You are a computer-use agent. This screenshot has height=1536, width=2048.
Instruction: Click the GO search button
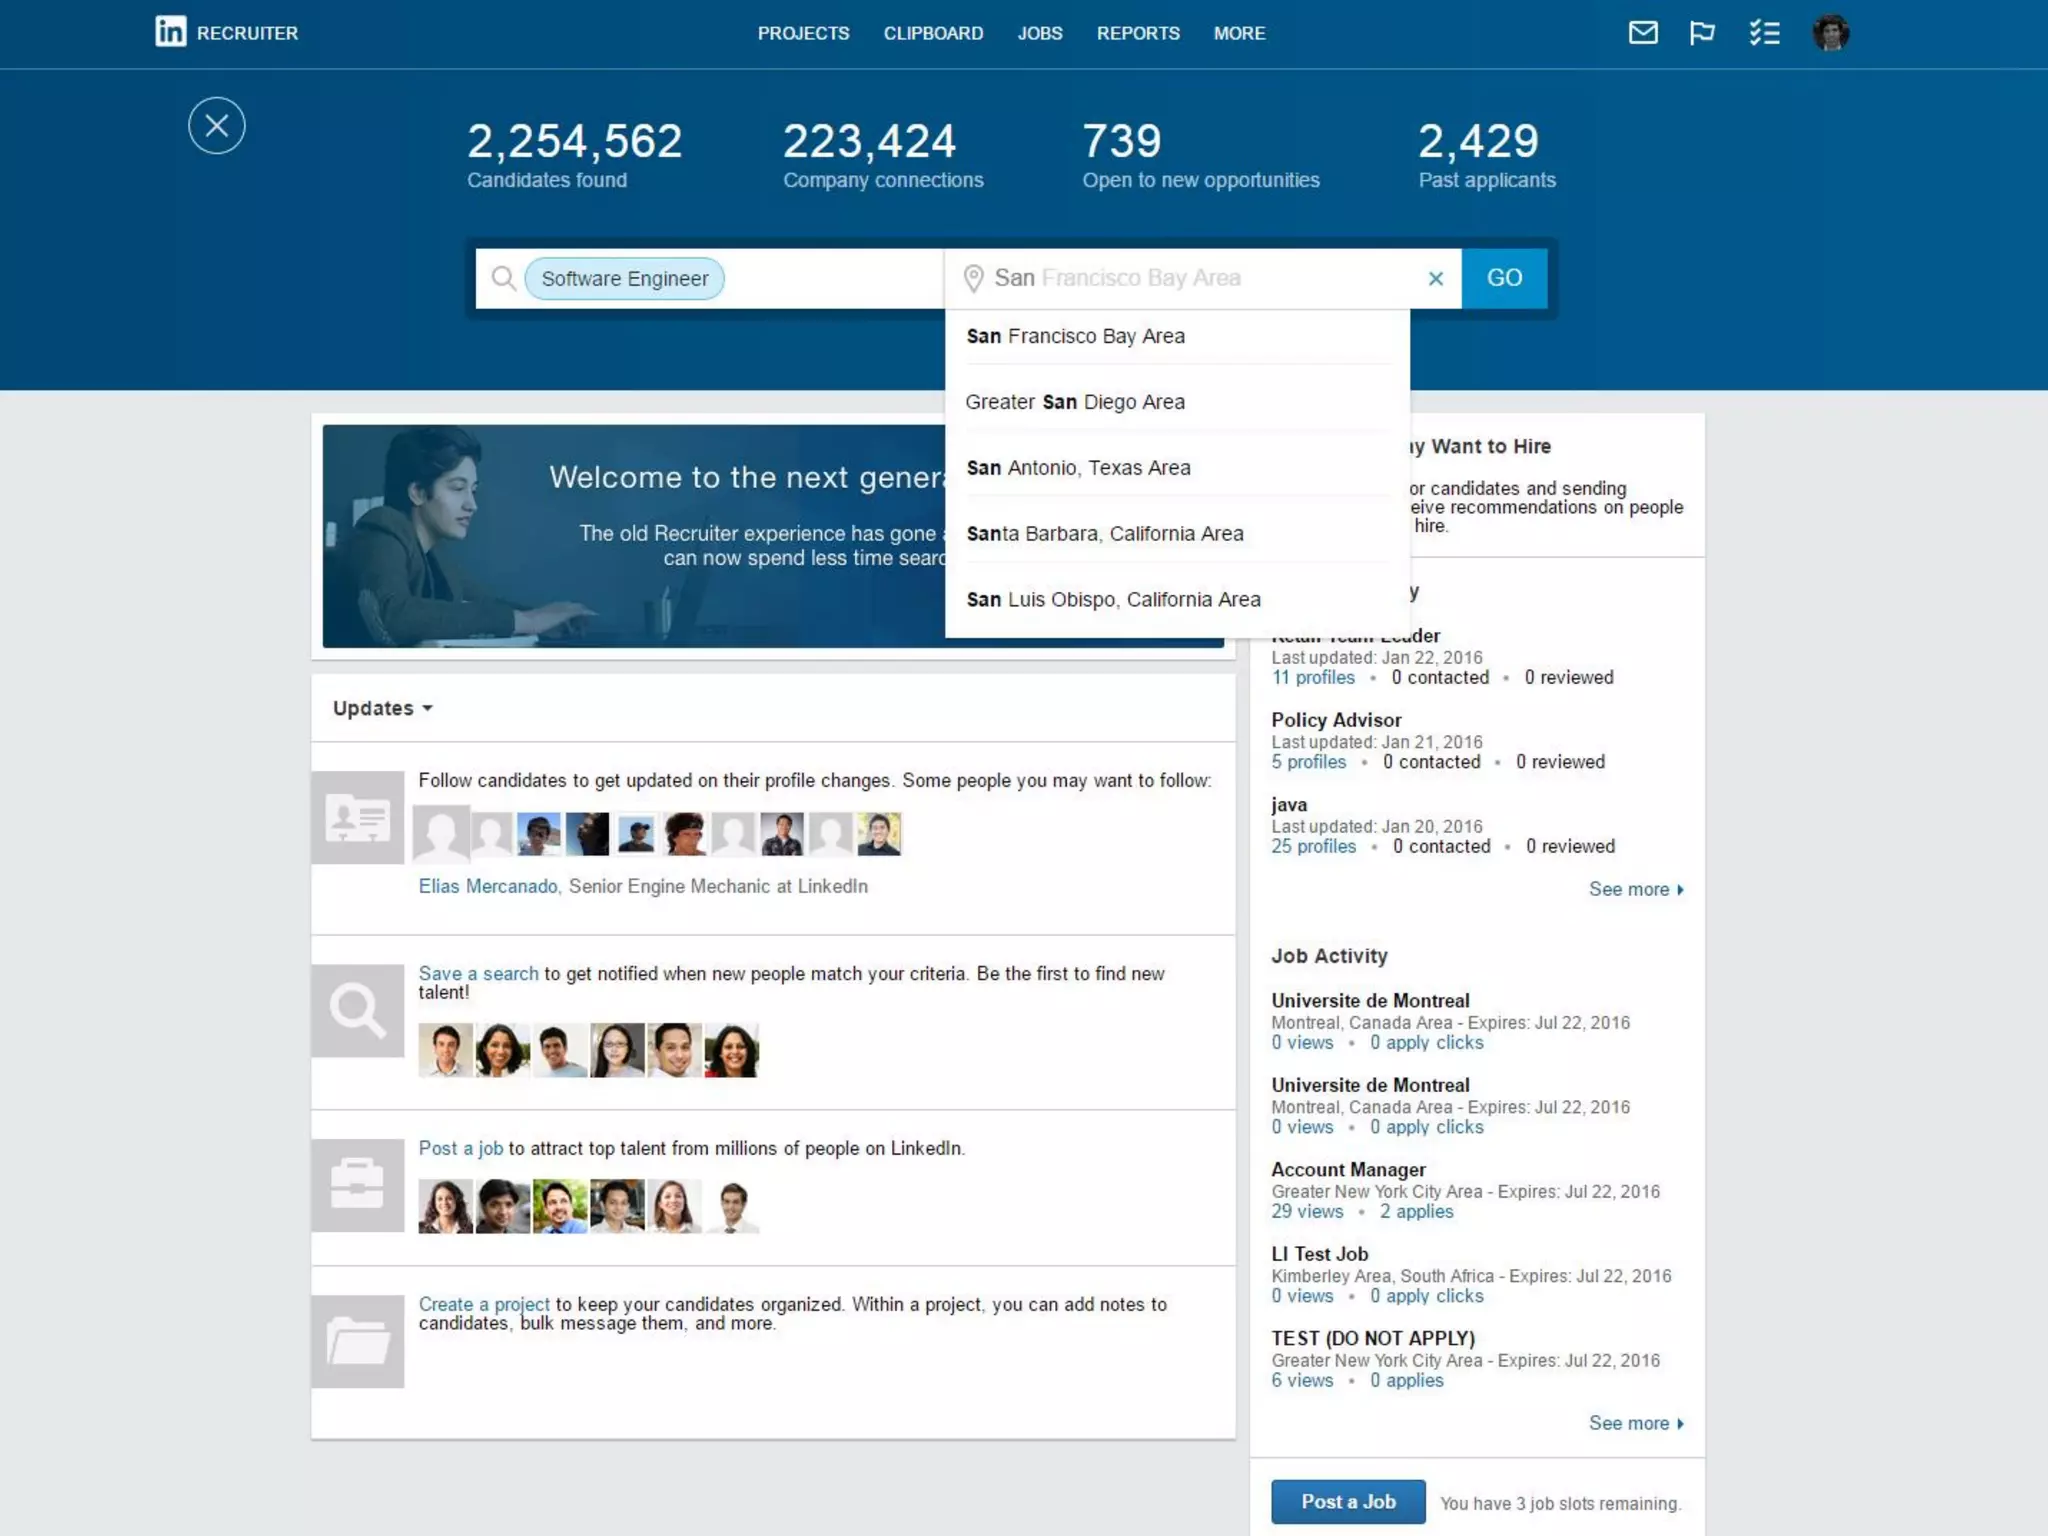(1504, 278)
